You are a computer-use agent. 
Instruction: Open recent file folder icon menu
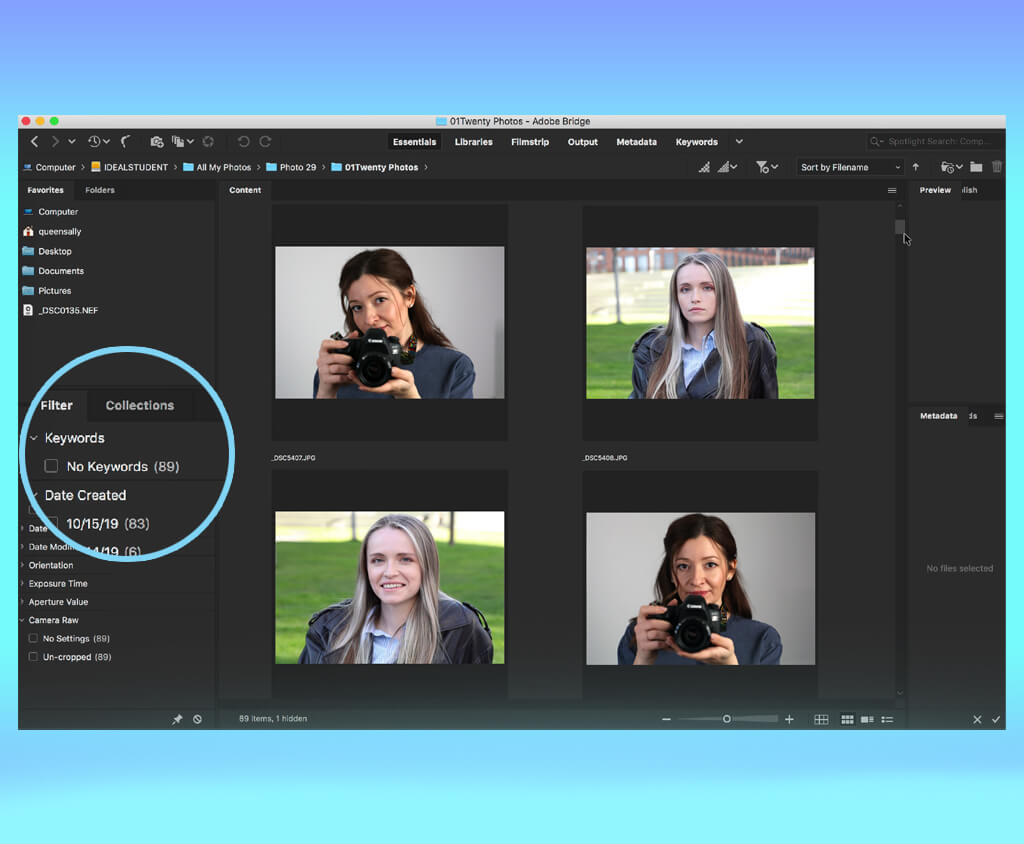[952, 167]
